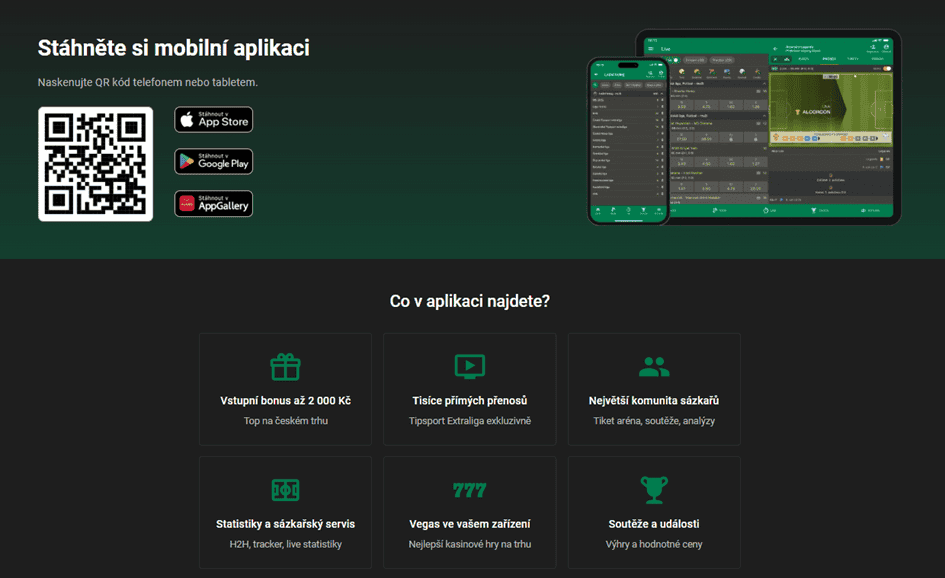Click the phone app mockup image
Viewport: 945px width, 578px height.
coord(628,140)
